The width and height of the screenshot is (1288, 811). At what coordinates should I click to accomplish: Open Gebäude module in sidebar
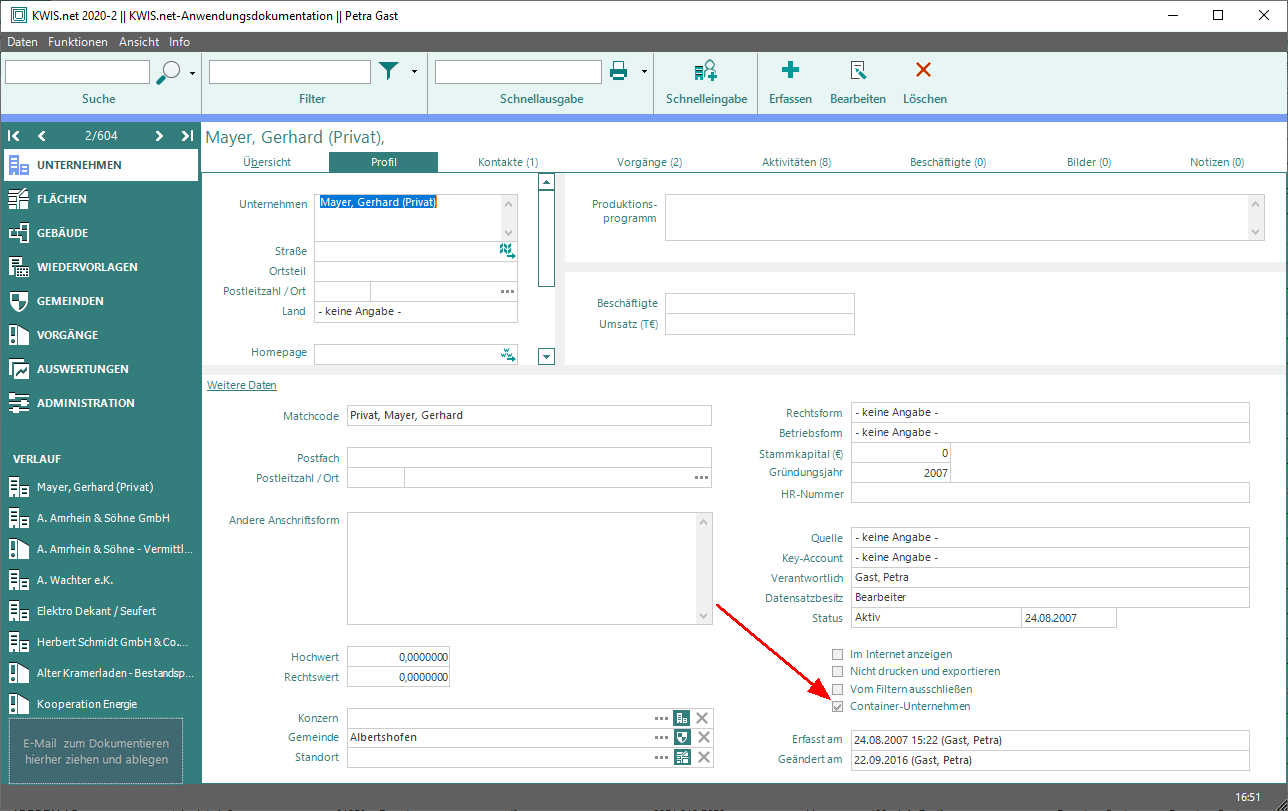pos(100,233)
